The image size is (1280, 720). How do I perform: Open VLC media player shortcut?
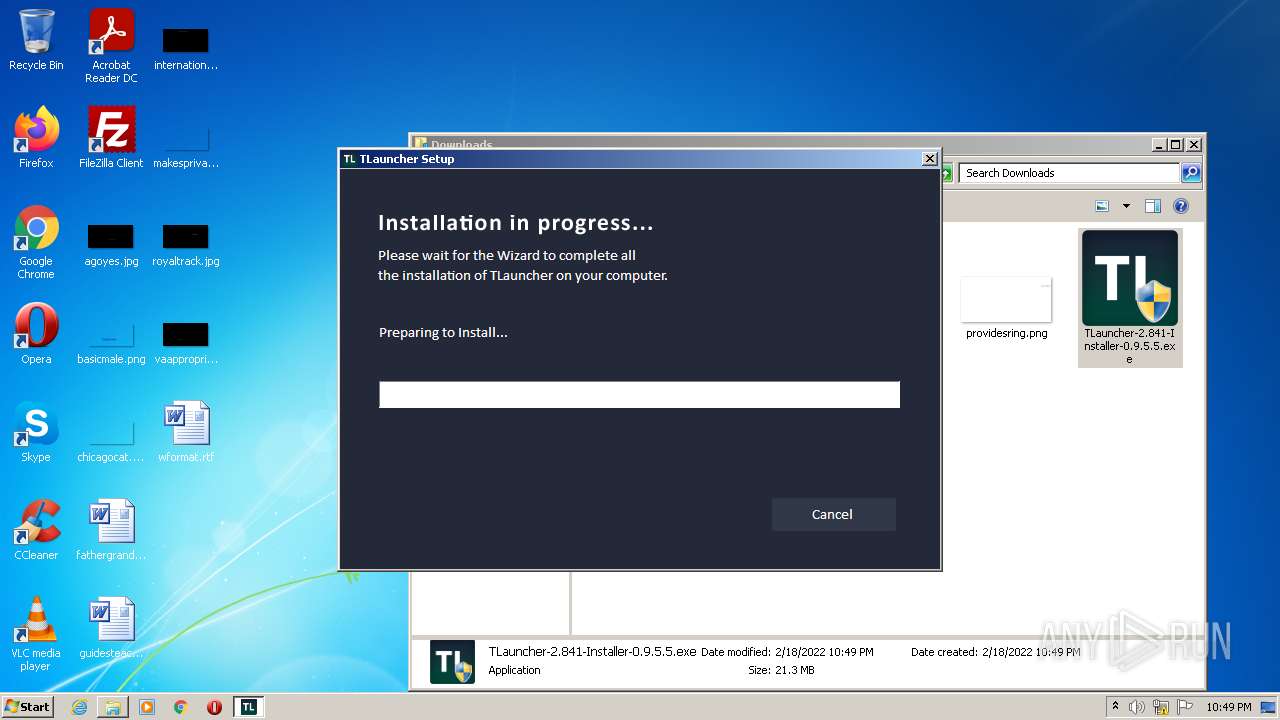click(x=36, y=634)
